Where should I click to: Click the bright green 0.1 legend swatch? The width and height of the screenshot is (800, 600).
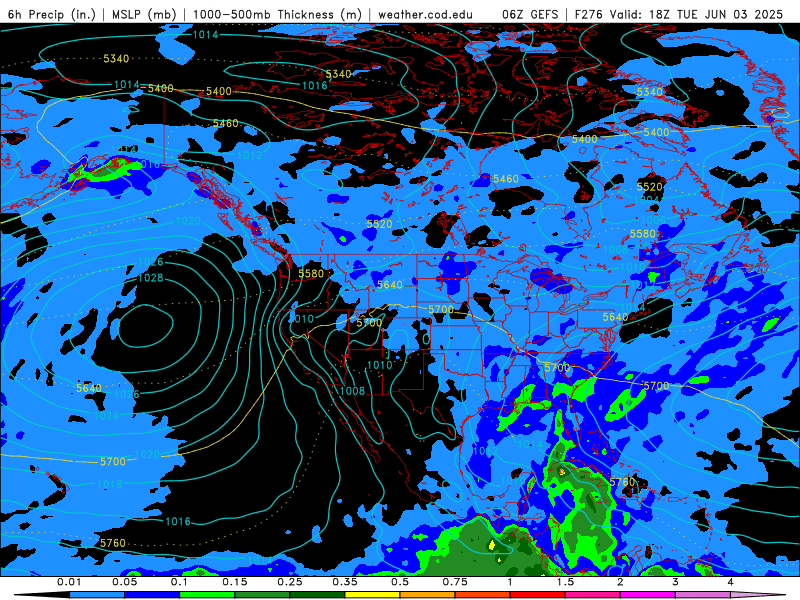tap(207, 595)
